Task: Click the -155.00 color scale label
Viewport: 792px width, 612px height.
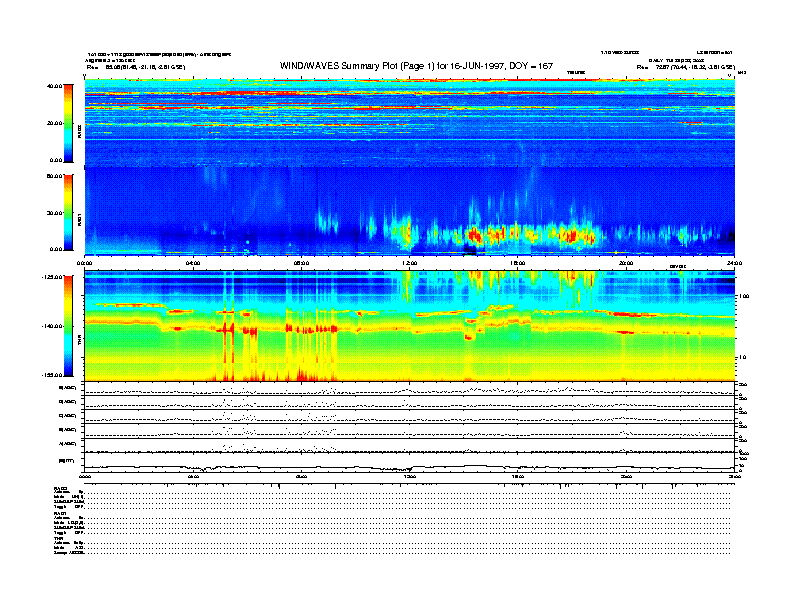Action: (x=52, y=375)
